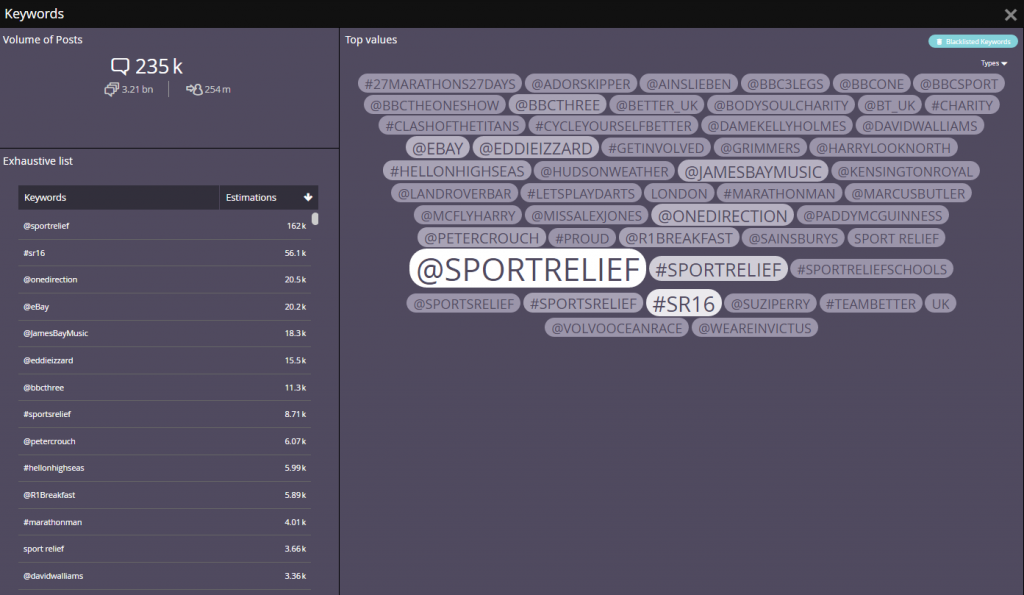This screenshot has width=1024, height=595.
Task: Click the large @SPORTRELIEF tag in the cloud
Action: pos(528,268)
